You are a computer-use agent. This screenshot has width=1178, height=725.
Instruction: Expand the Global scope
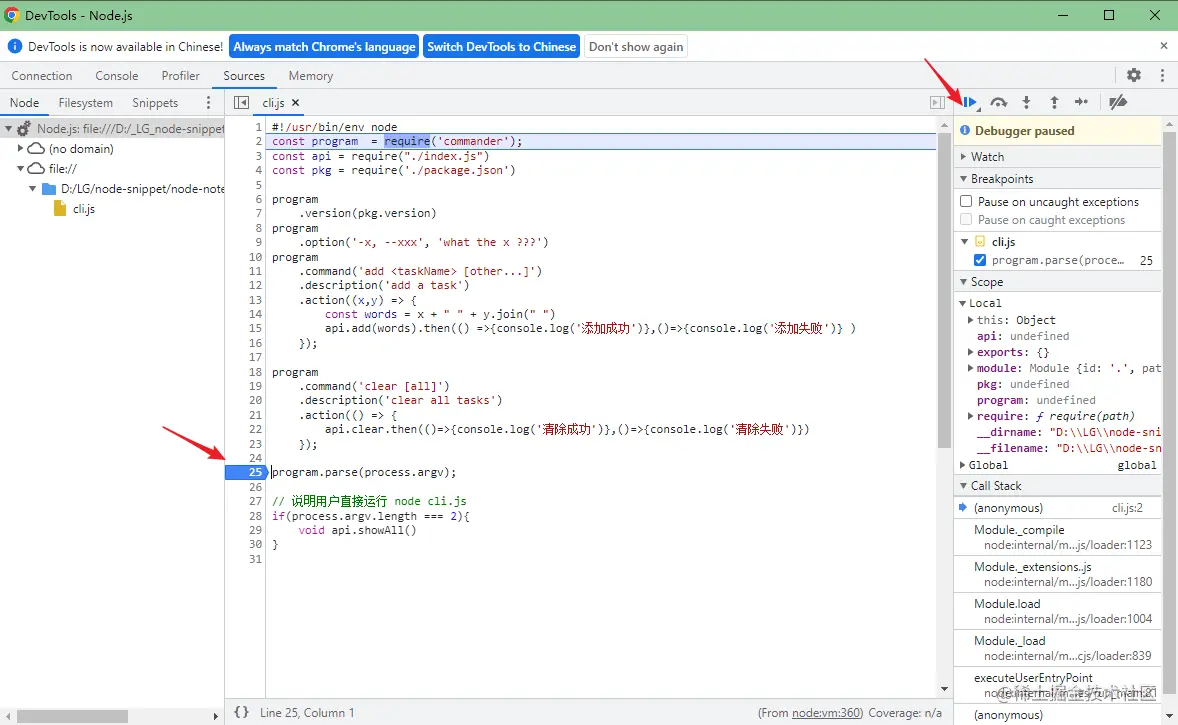coord(962,465)
